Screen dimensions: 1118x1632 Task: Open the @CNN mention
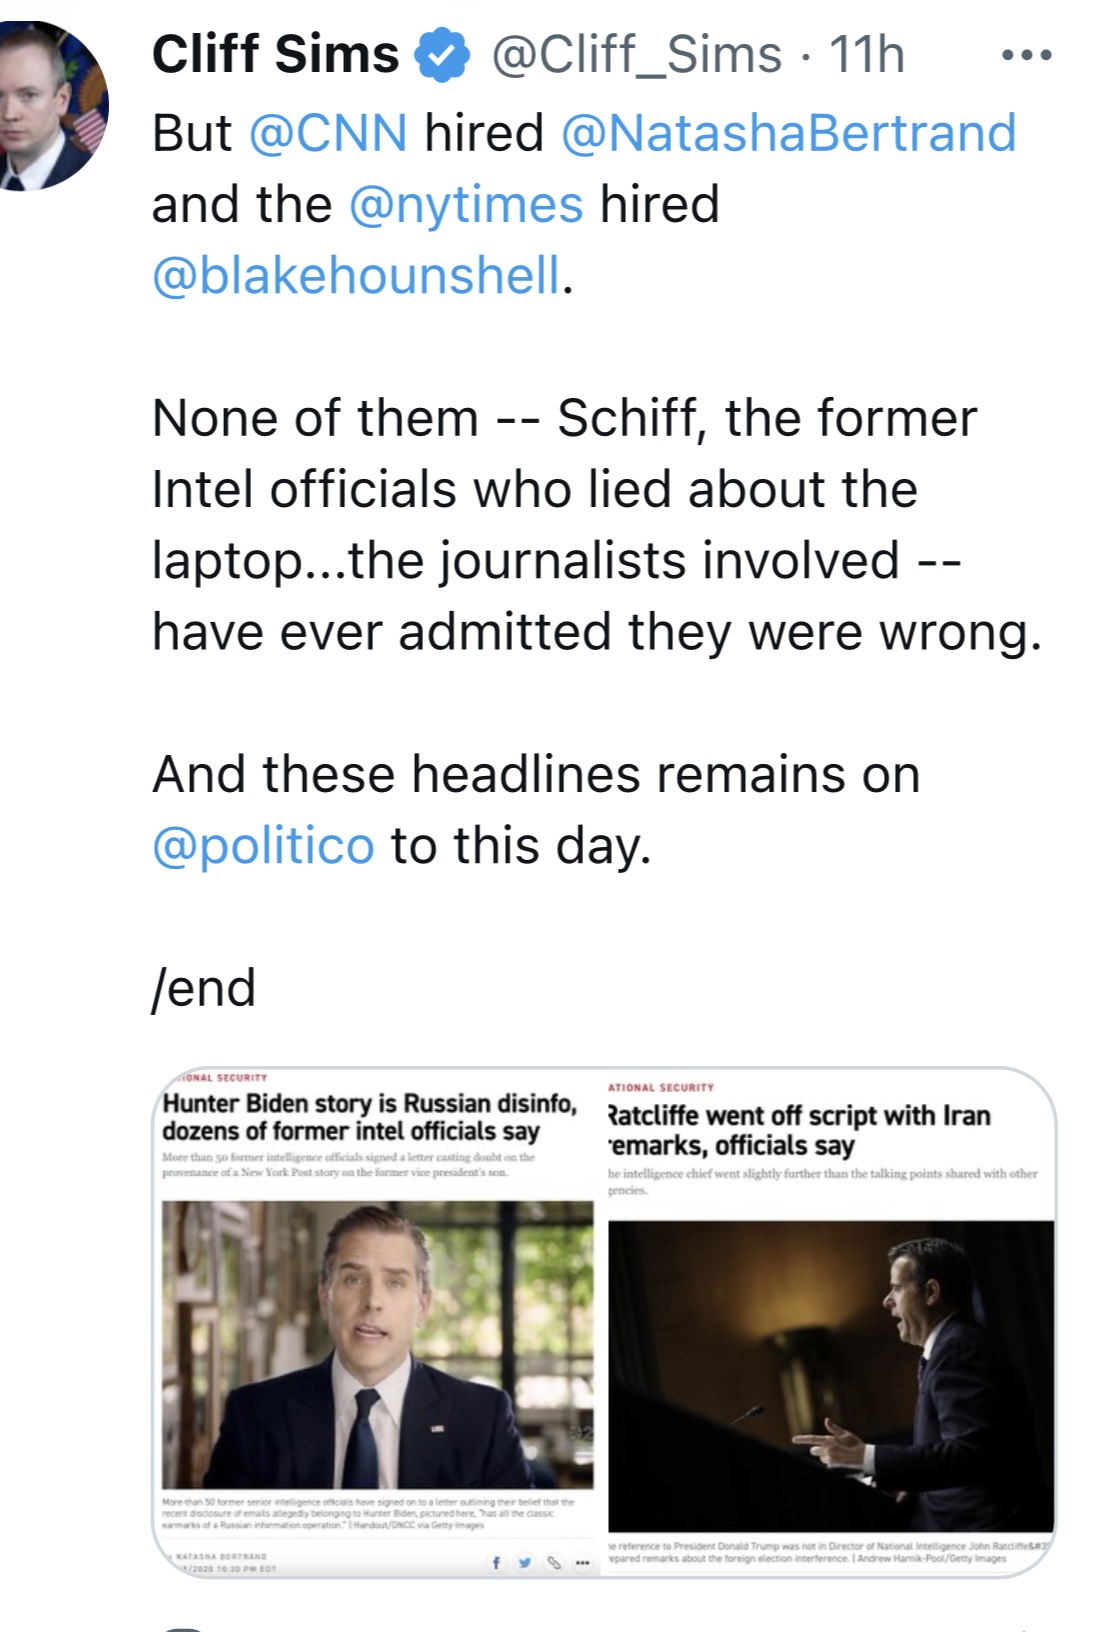(x=327, y=133)
